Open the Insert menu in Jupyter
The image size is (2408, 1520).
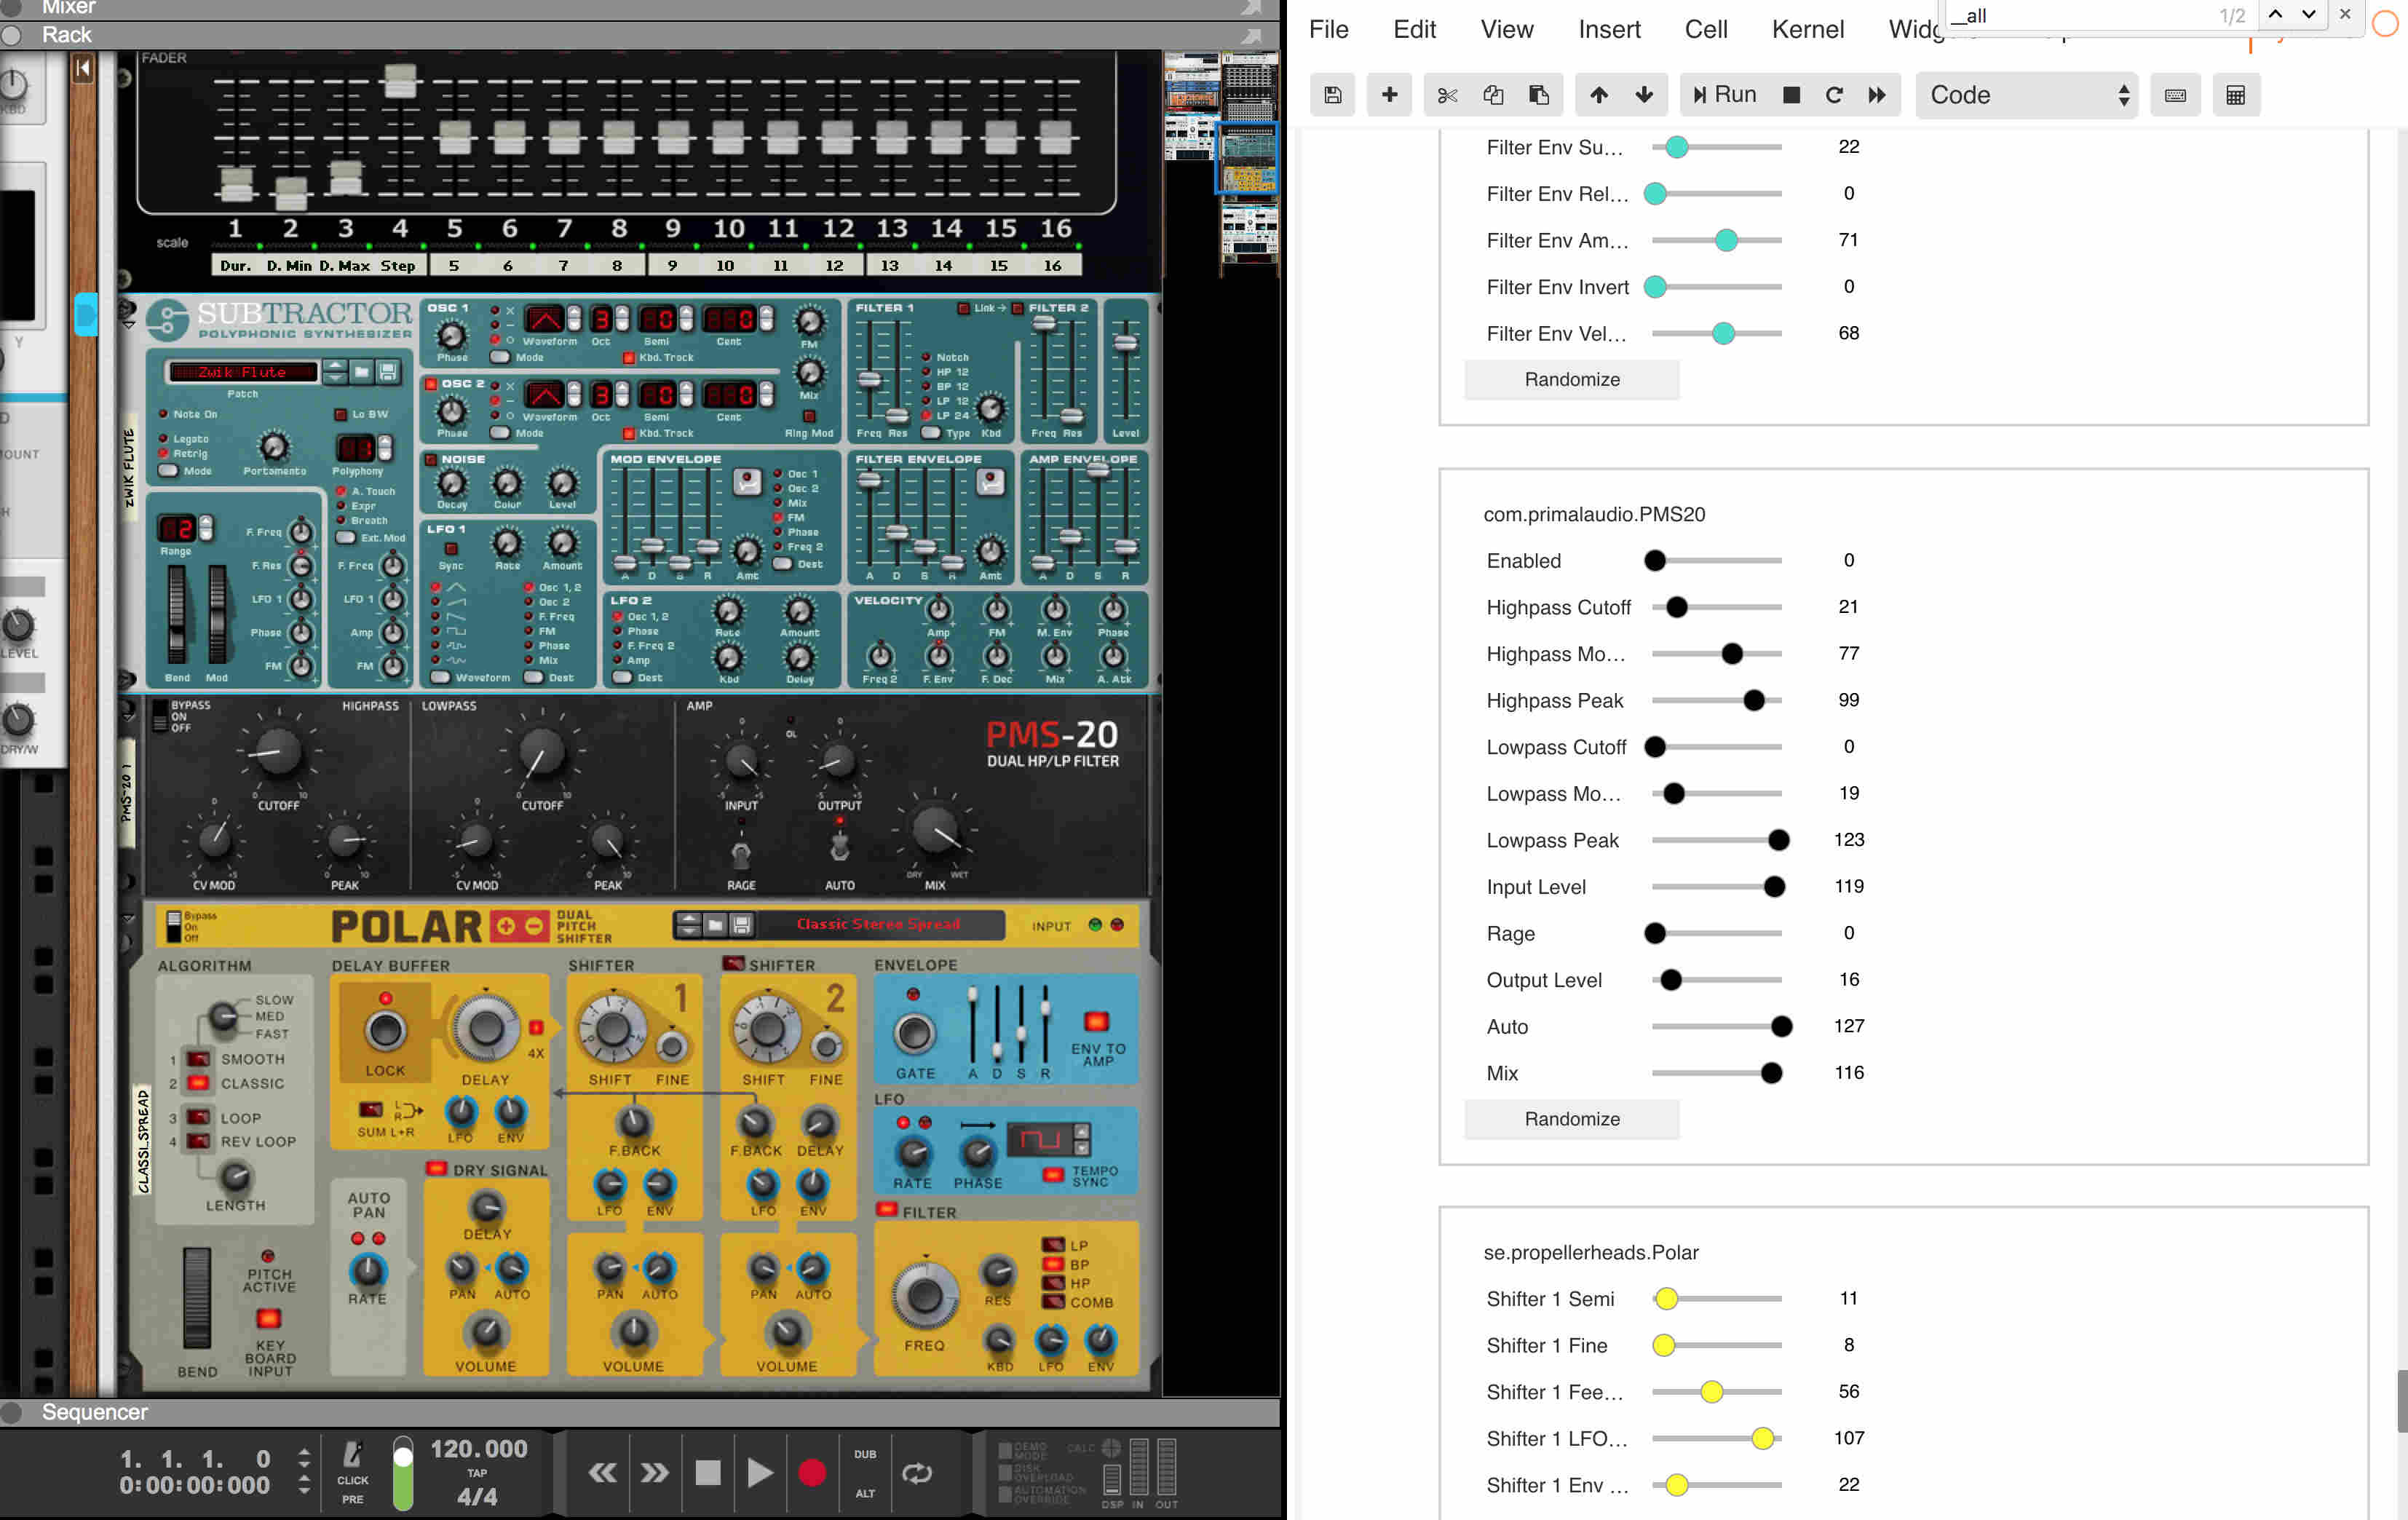pos(1609,30)
